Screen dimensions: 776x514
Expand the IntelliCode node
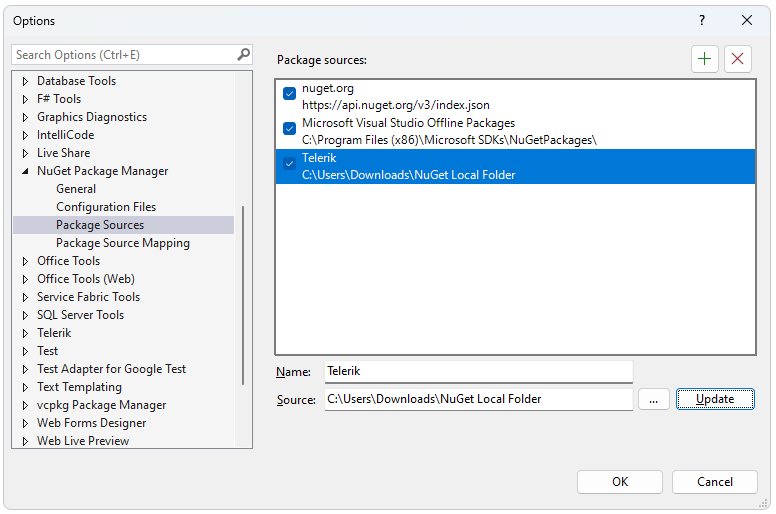(x=25, y=135)
